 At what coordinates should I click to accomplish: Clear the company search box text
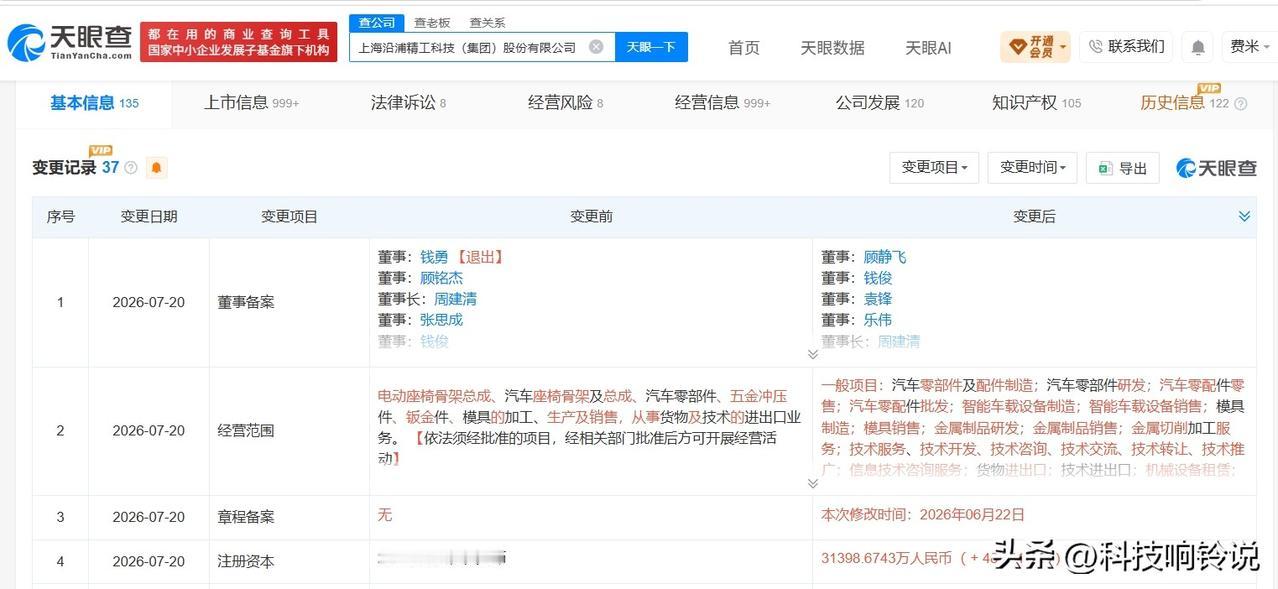(x=596, y=46)
